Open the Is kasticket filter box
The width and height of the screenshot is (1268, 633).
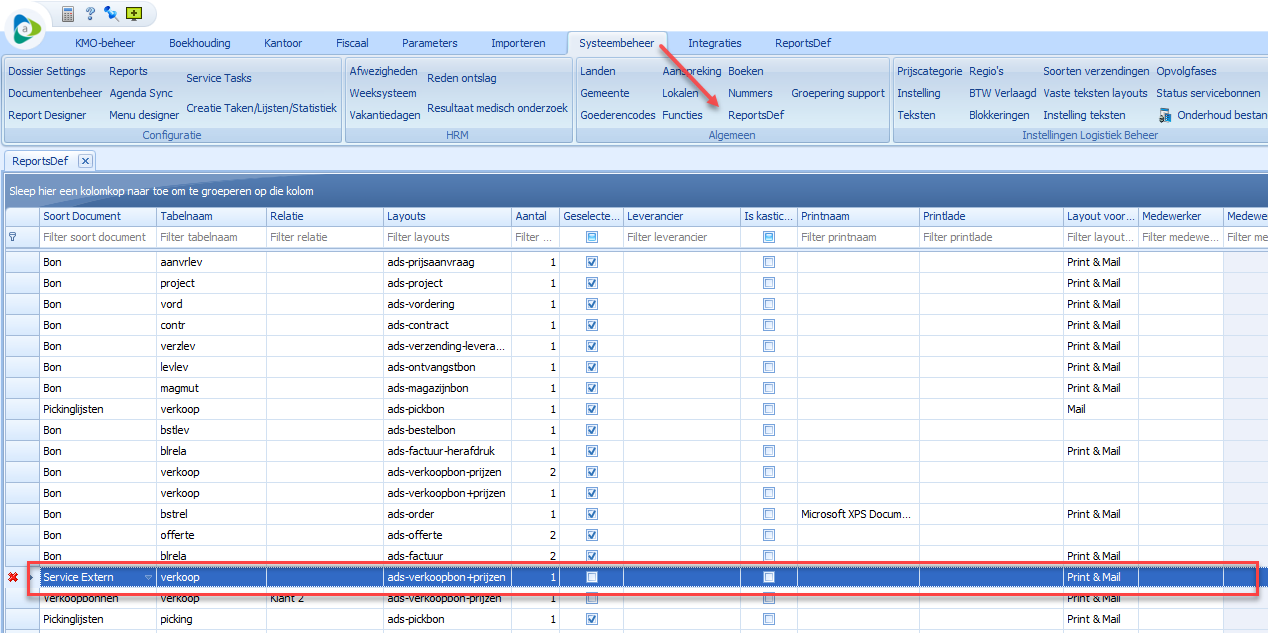pyautogui.click(x=769, y=237)
